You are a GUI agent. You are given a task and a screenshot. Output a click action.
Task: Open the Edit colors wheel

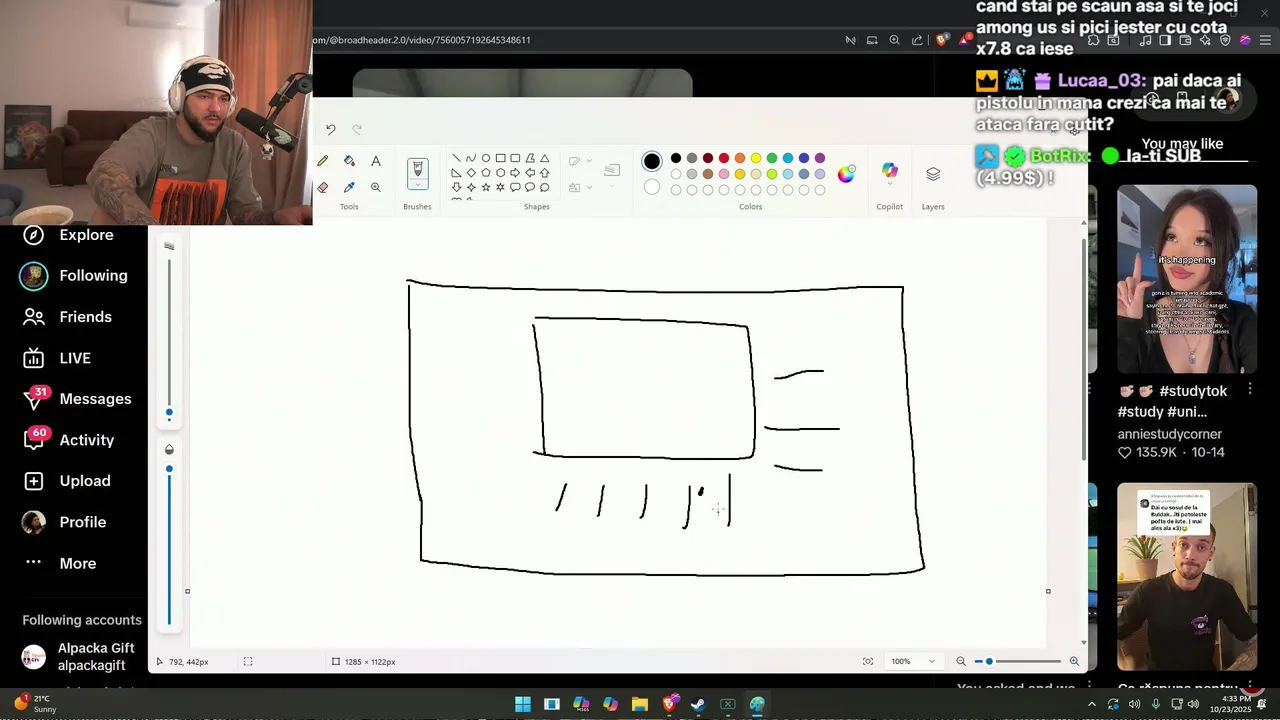pos(847,174)
